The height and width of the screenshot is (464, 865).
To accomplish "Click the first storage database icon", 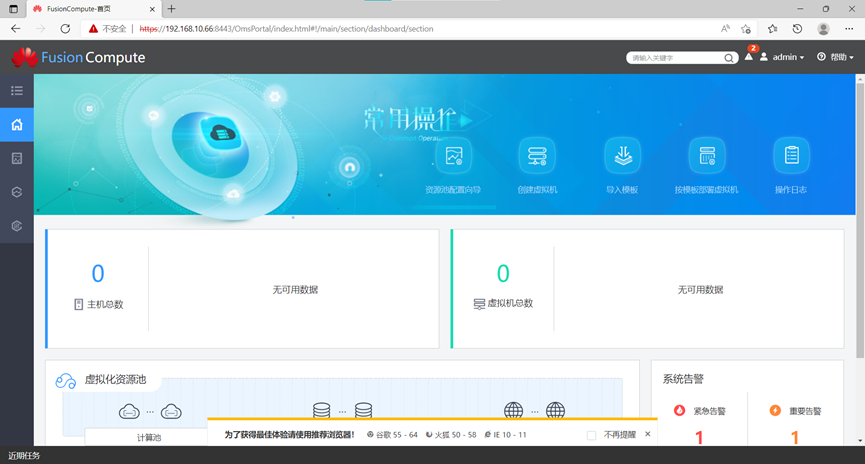I will point(322,410).
